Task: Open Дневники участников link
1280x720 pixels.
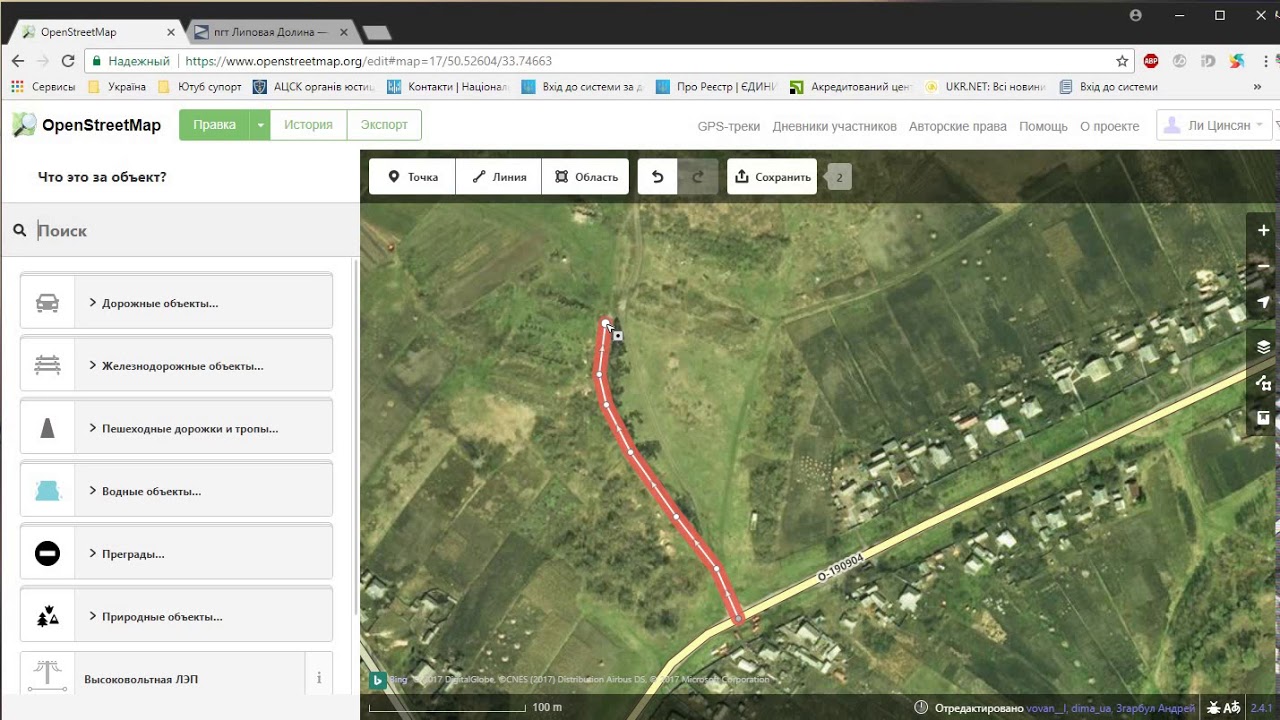Action: (834, 126)
